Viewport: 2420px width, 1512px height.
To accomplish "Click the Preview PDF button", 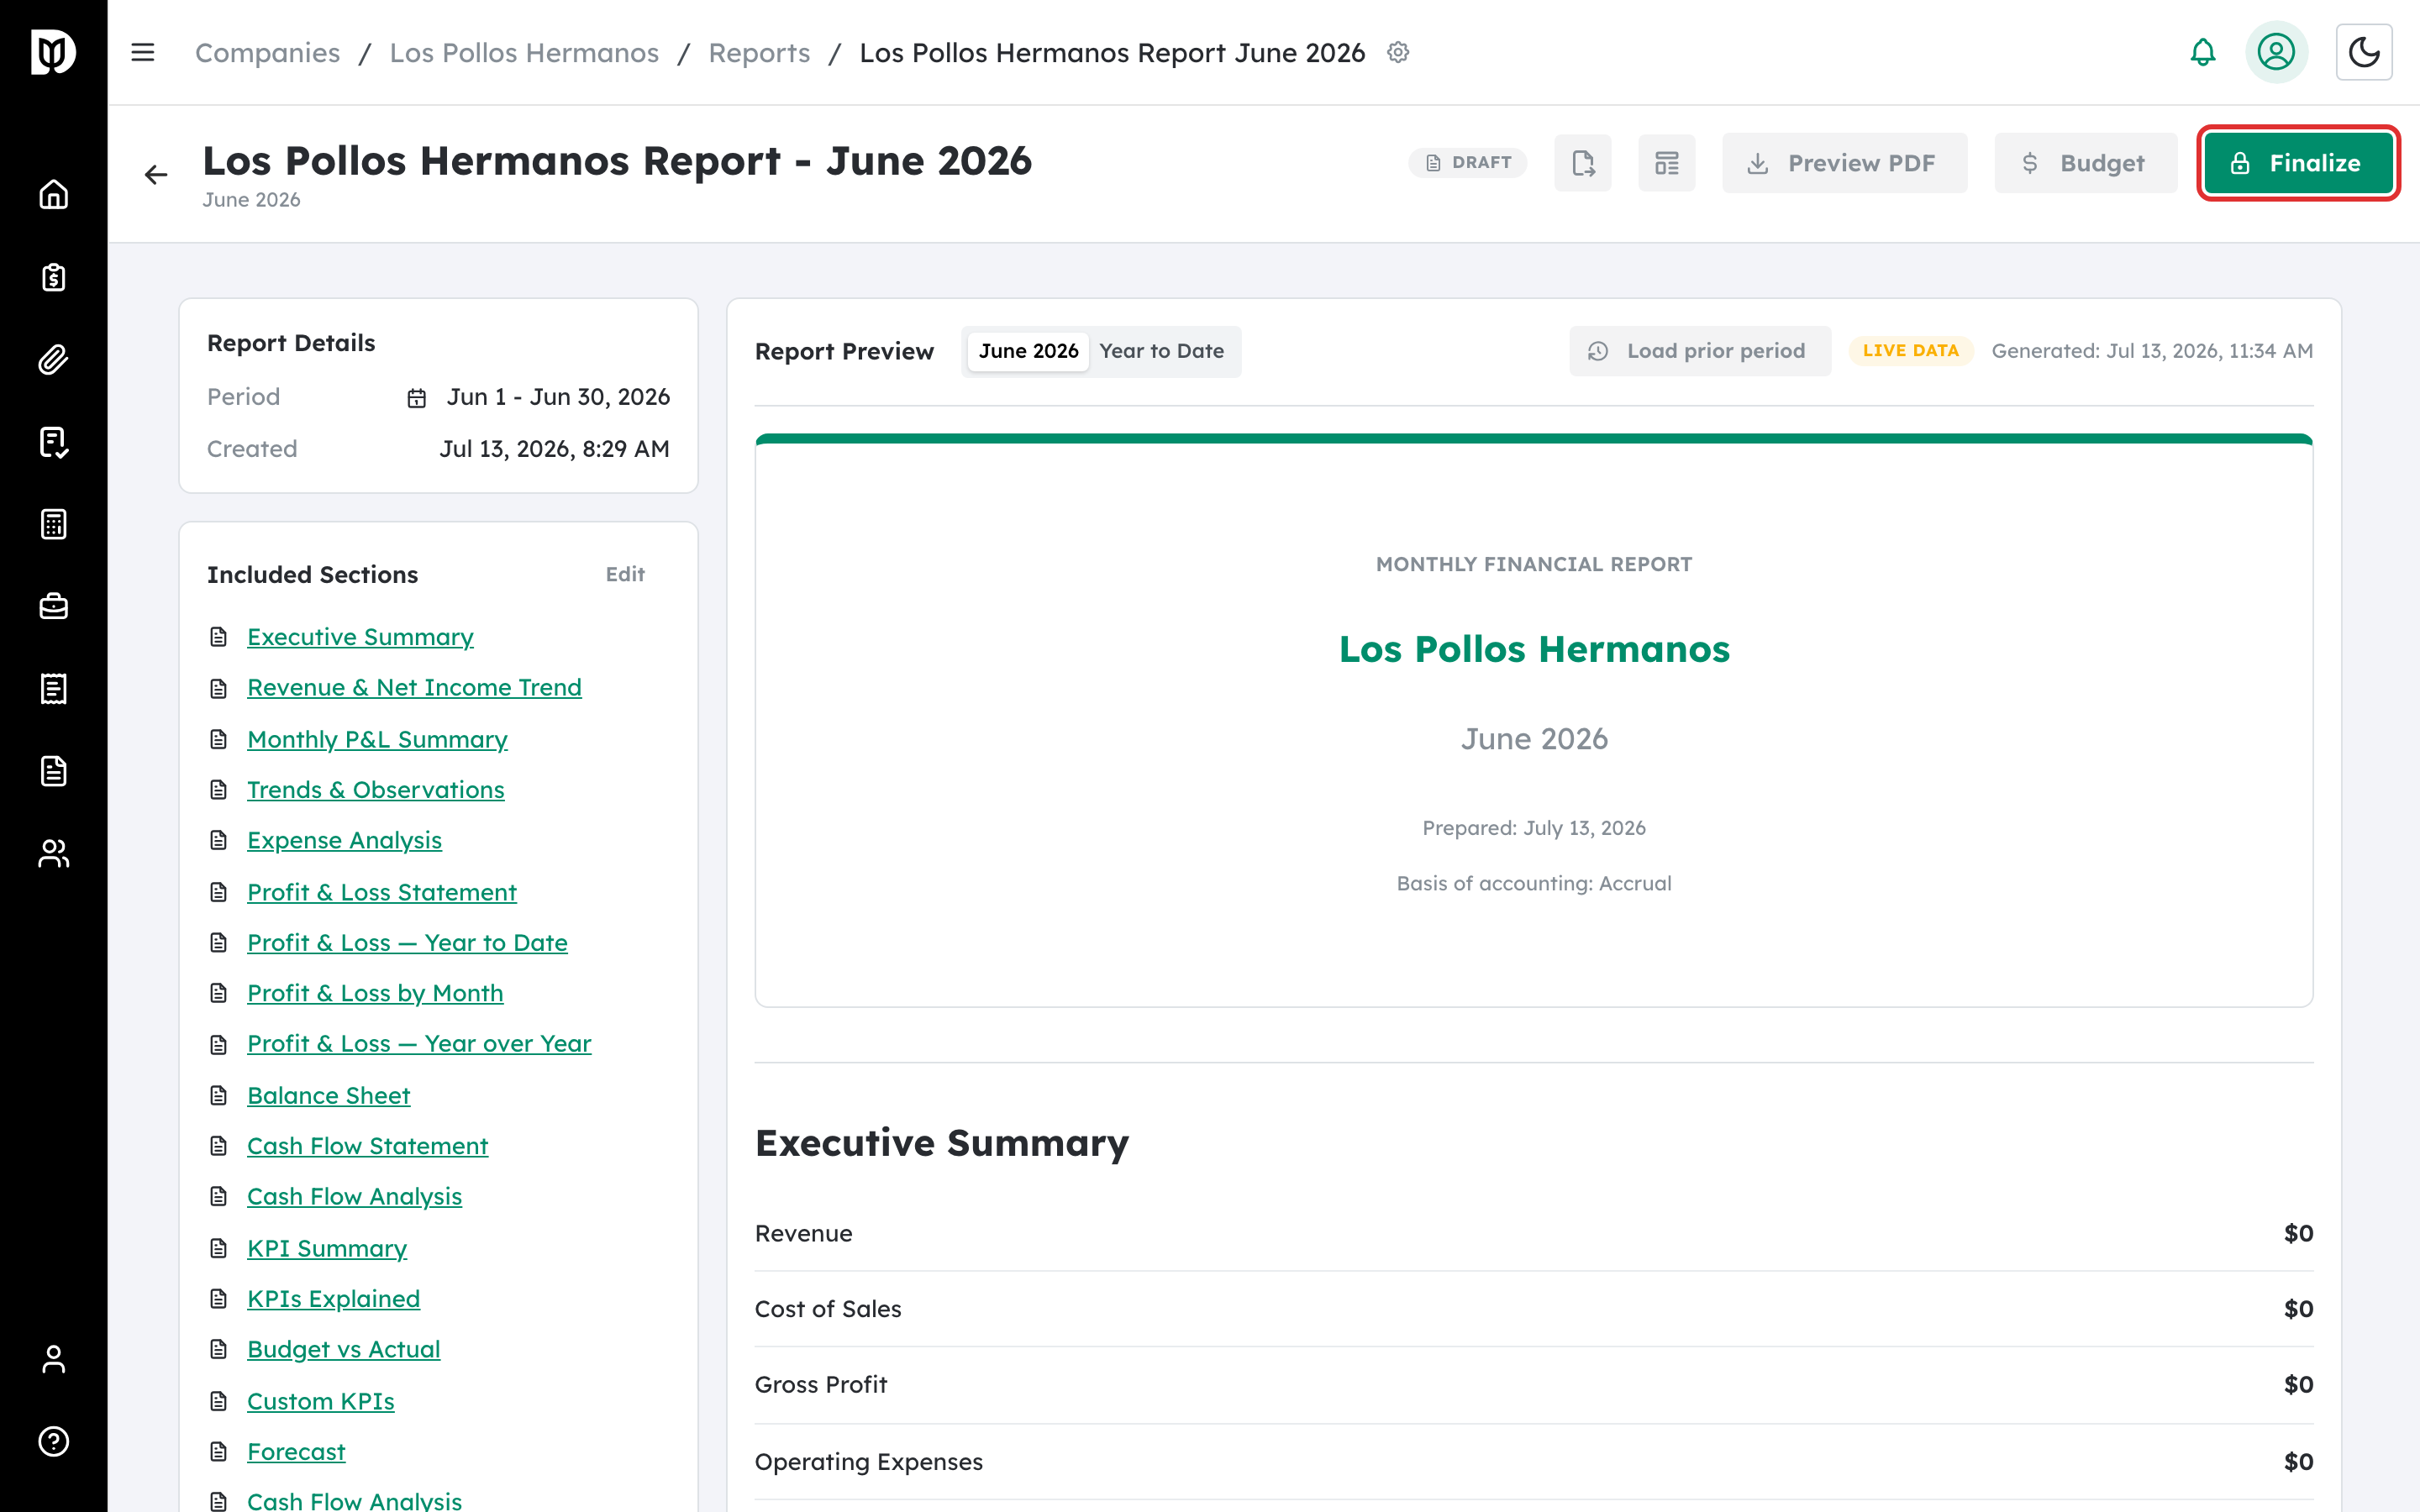I will pos(1844,163).
